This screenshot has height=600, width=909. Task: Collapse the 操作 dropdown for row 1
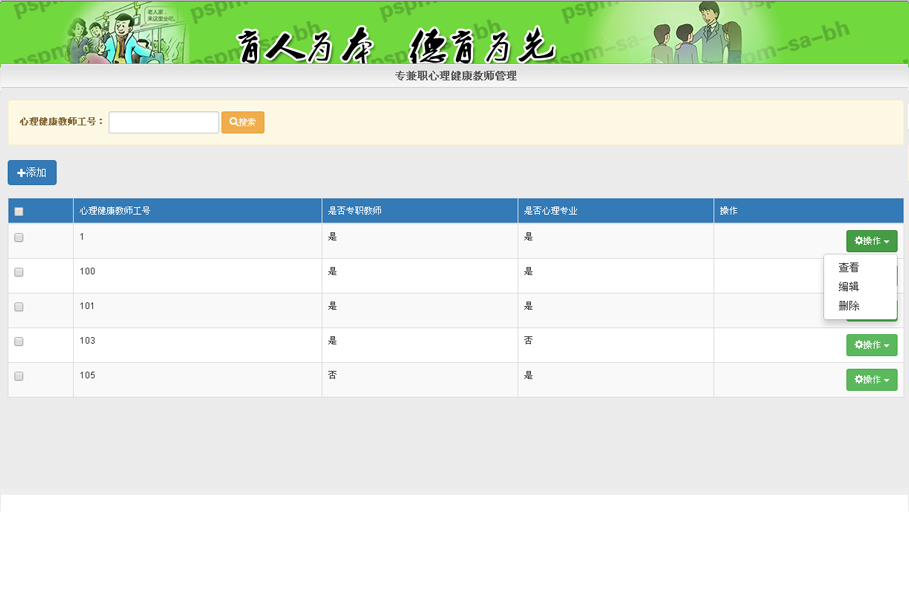pyautogui.click(x=871, y=241)
